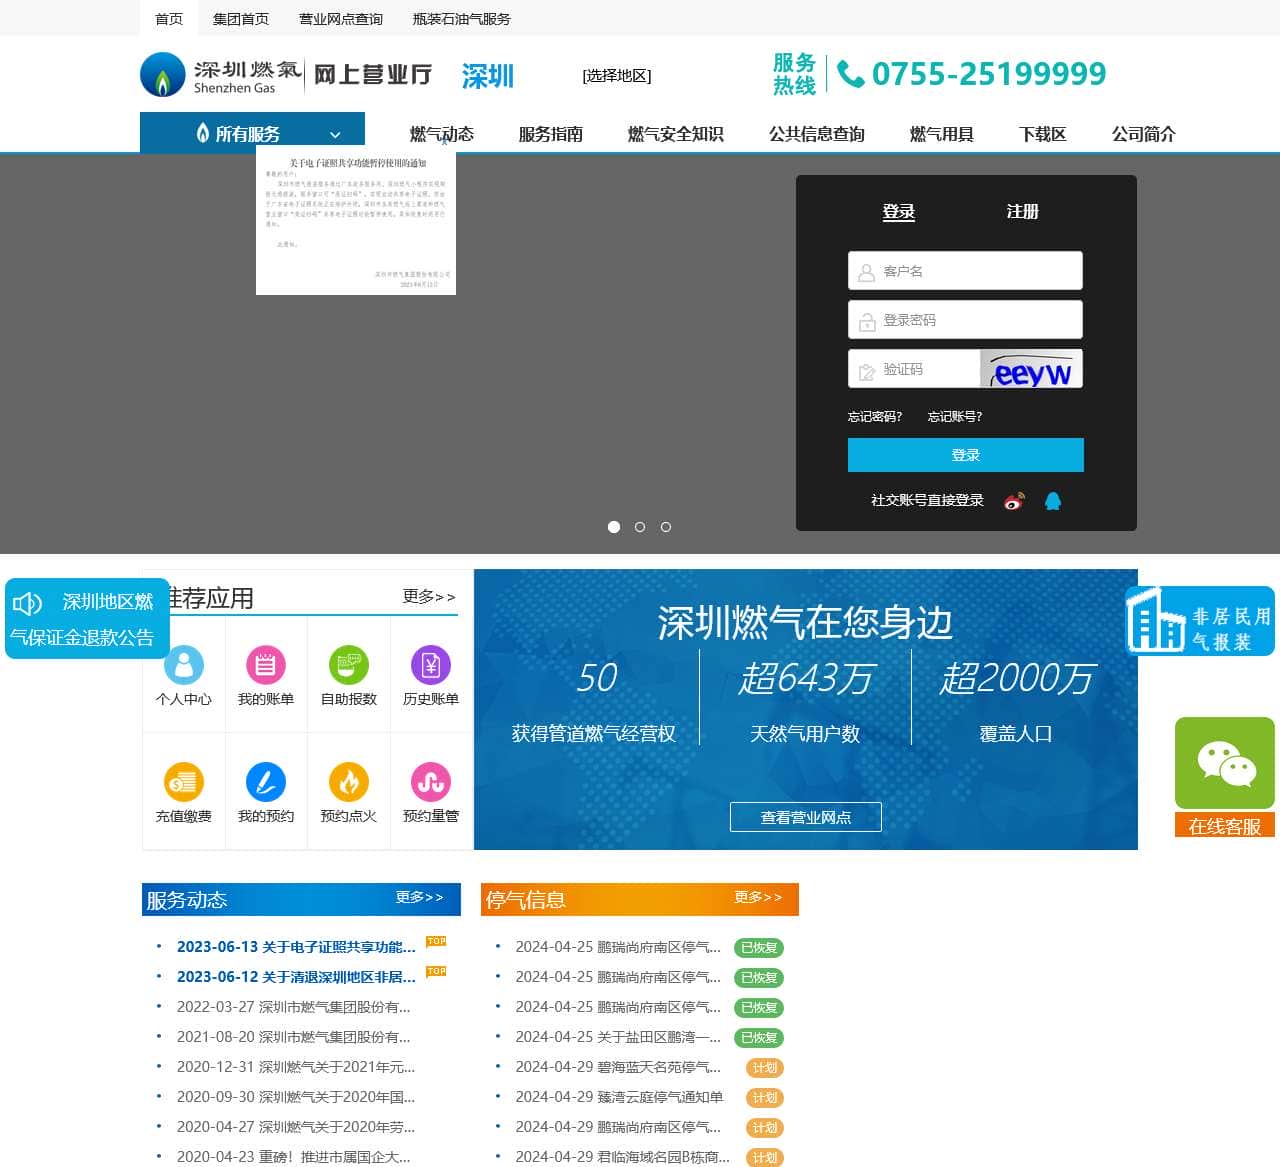This screenshot has height=1167, width=1280.
Task: Click the 忘记账号? link
Action: pyautogui.click(x=955, y=417)
